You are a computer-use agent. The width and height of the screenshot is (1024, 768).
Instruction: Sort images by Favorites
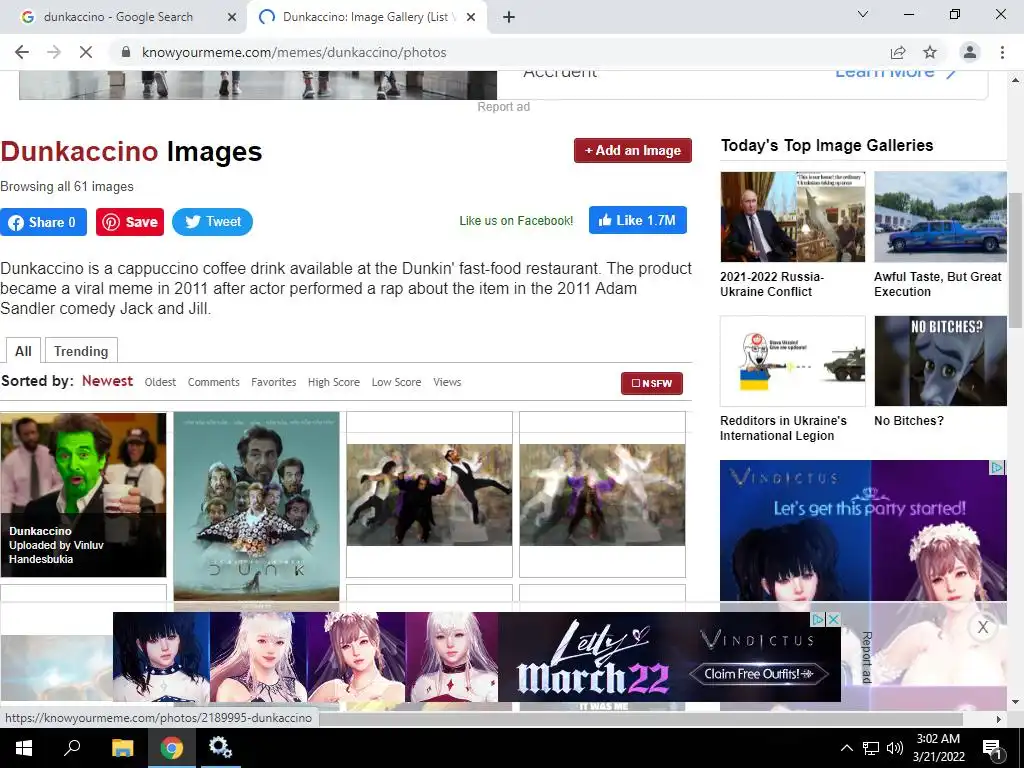274,382
